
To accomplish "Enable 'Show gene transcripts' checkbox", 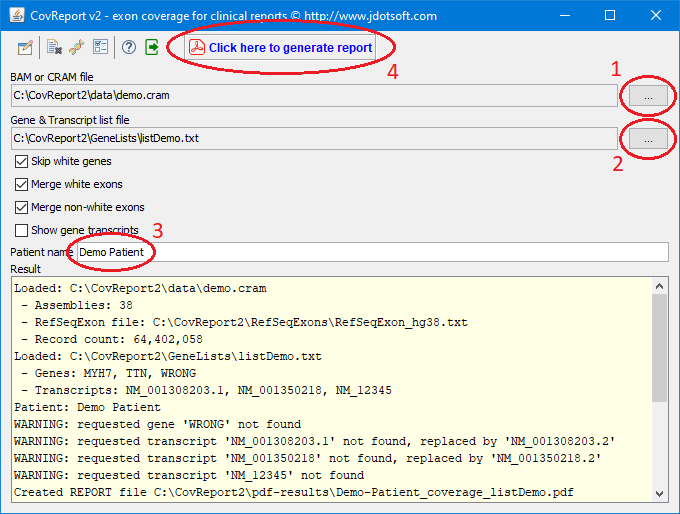I will click(22, 230).
